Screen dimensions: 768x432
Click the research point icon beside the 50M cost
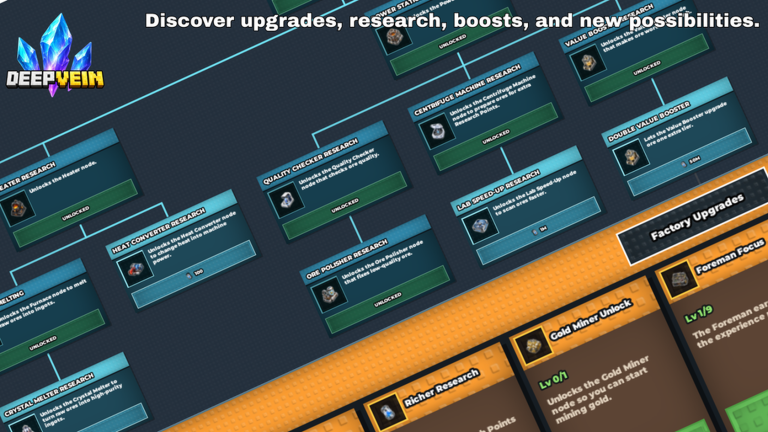[685, 164]
